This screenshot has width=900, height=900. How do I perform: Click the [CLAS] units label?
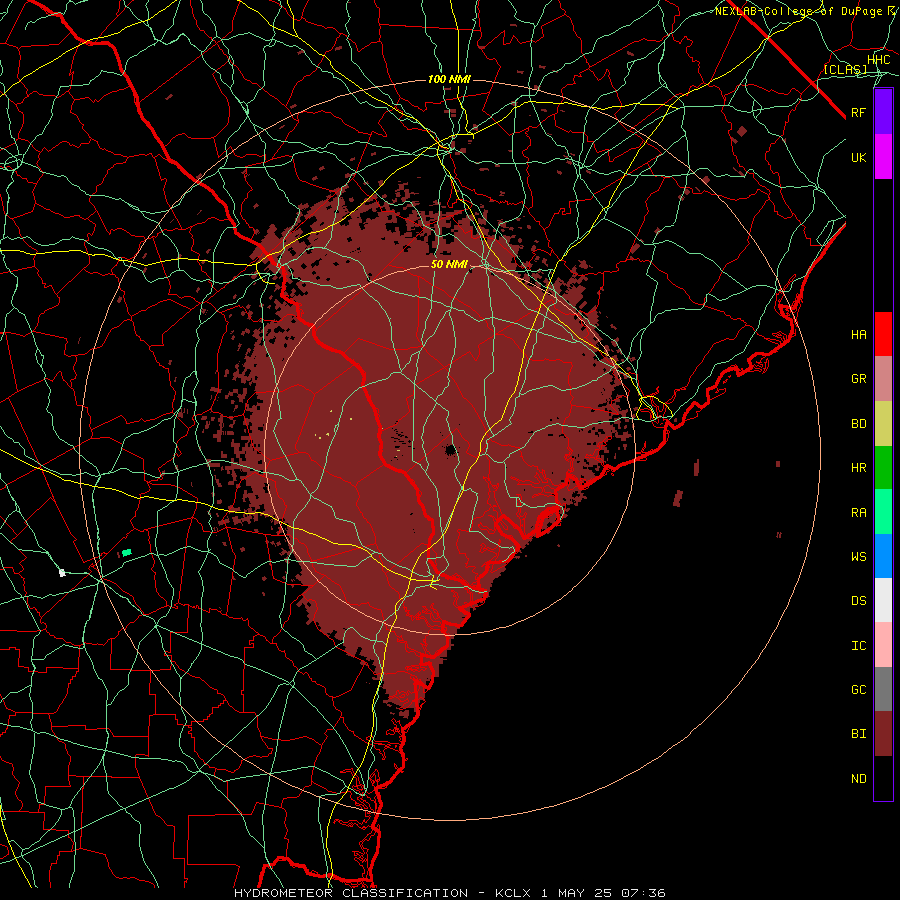click(845, 69)
